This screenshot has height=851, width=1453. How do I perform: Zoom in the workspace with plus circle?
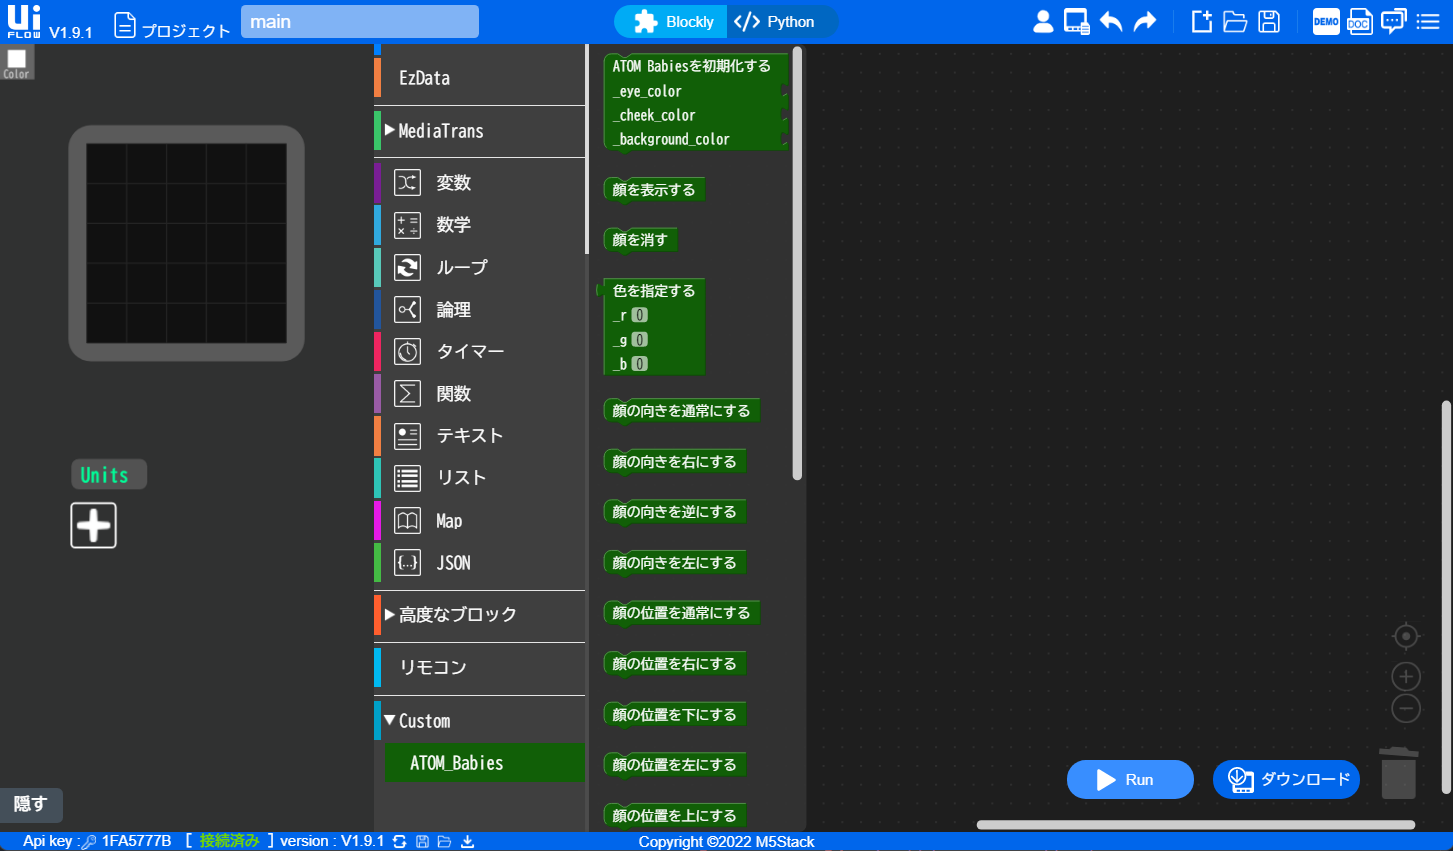click(1406, 677)
